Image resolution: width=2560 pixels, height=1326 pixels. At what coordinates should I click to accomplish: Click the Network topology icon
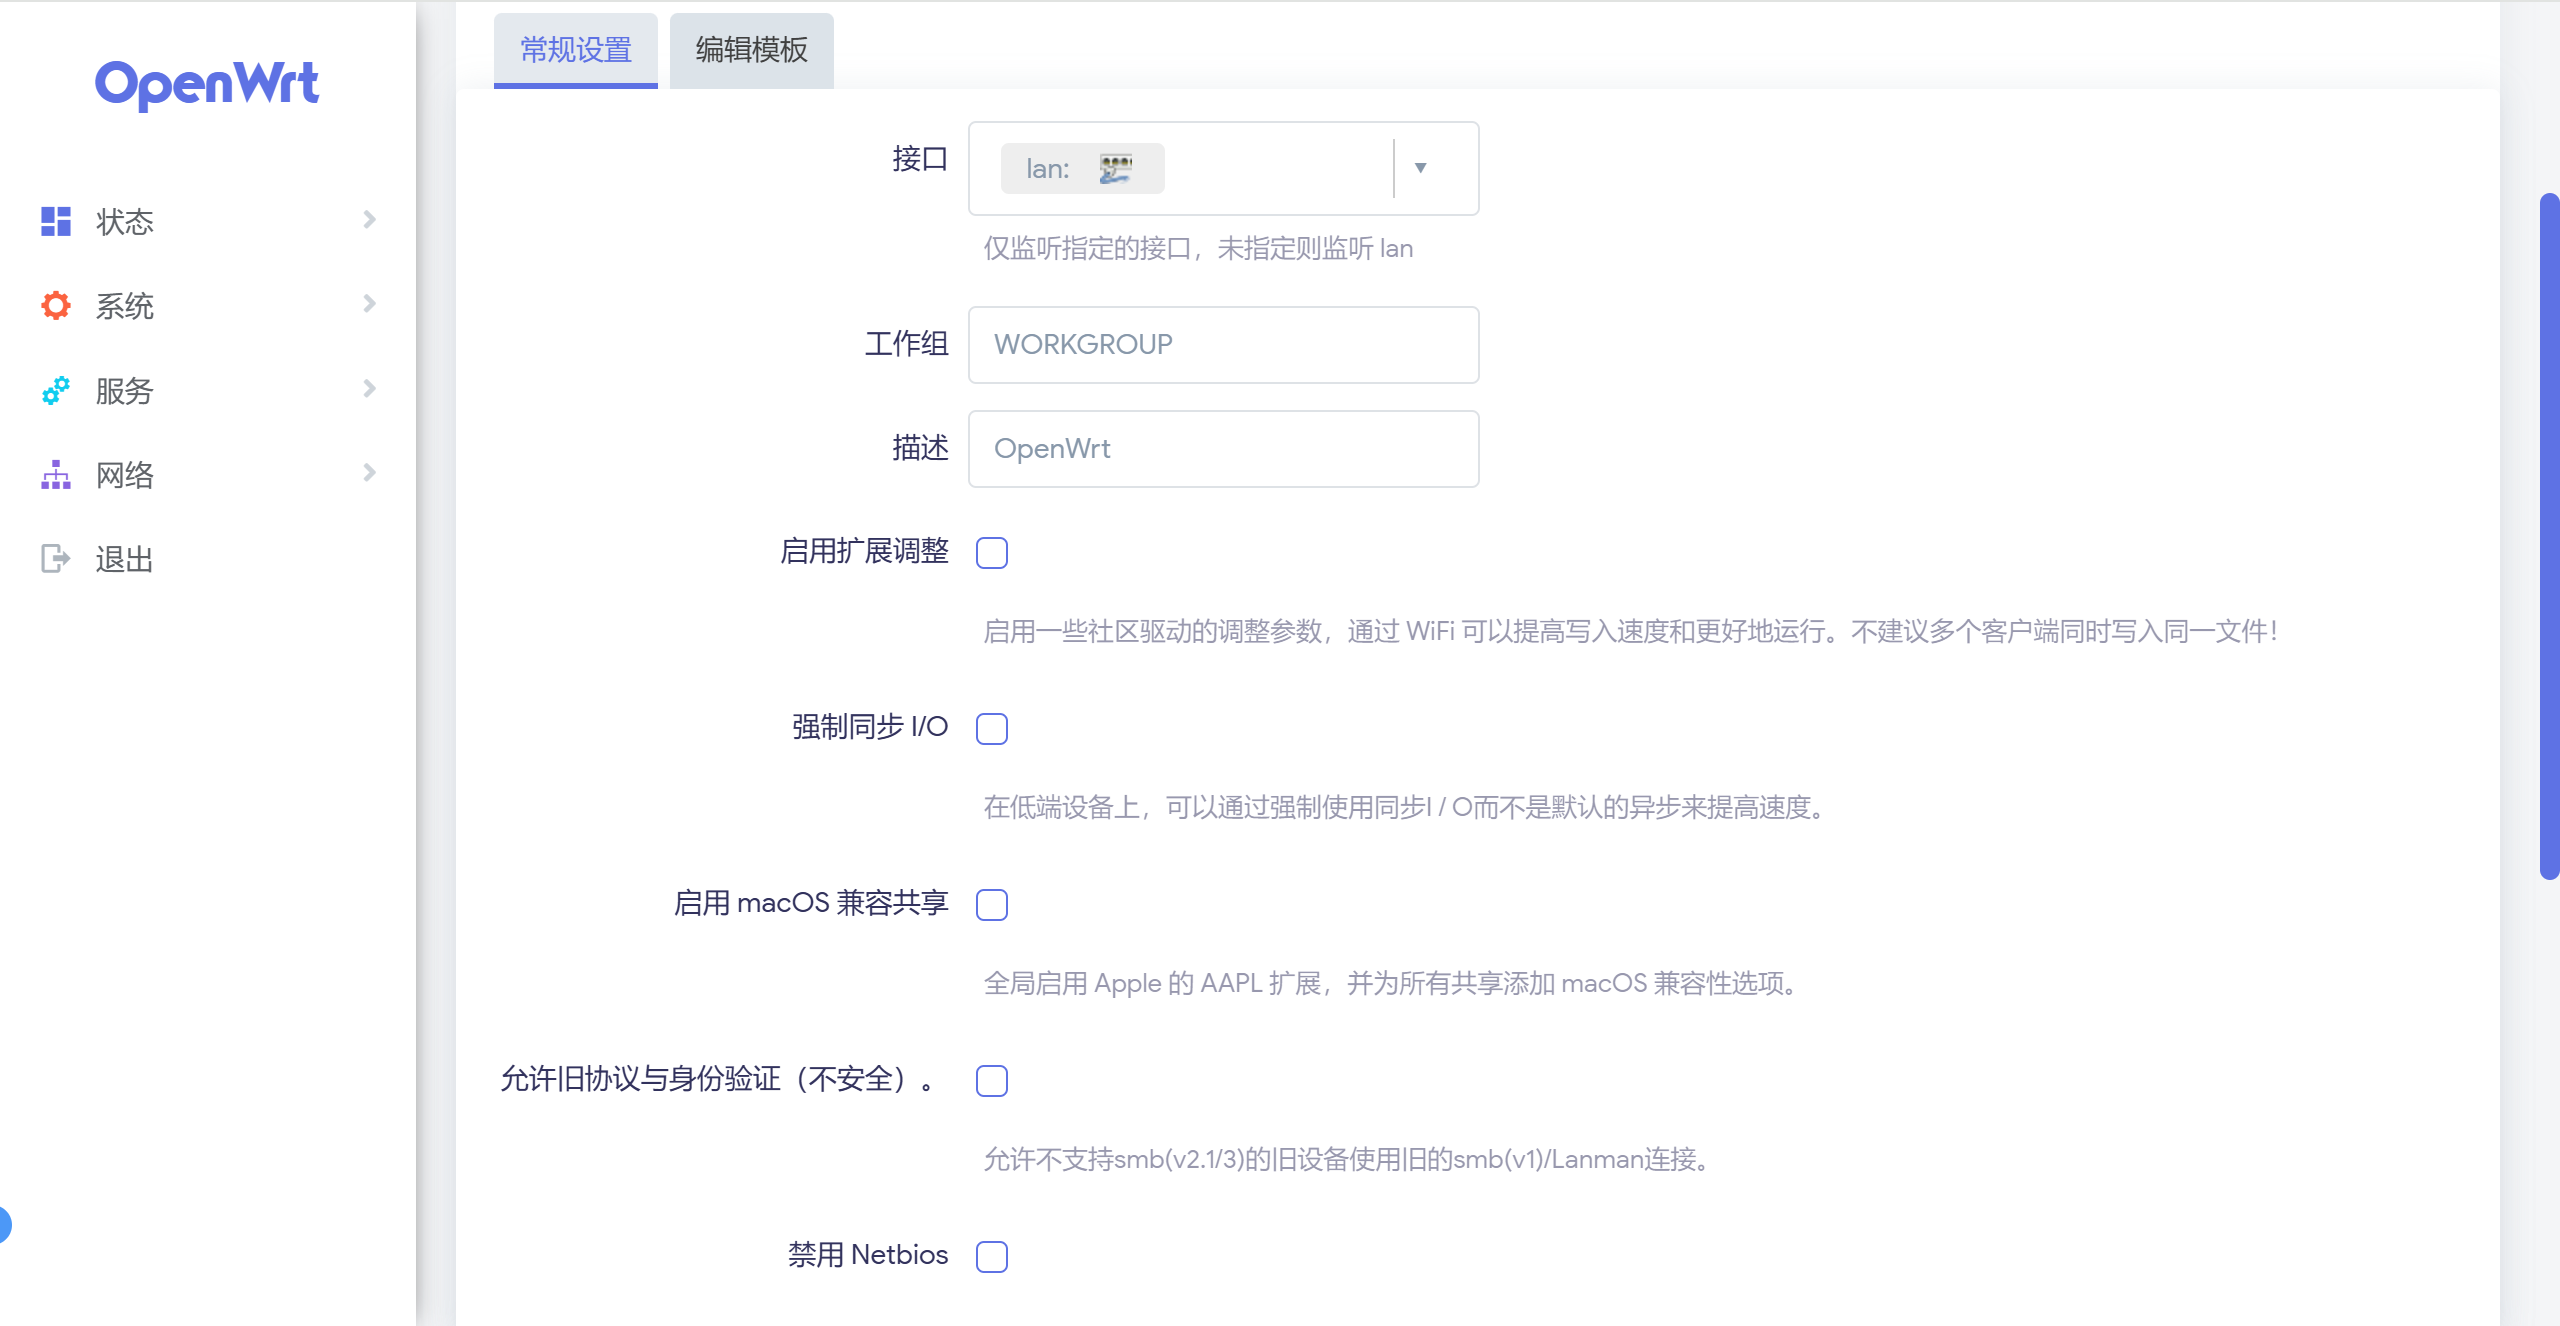56,475
